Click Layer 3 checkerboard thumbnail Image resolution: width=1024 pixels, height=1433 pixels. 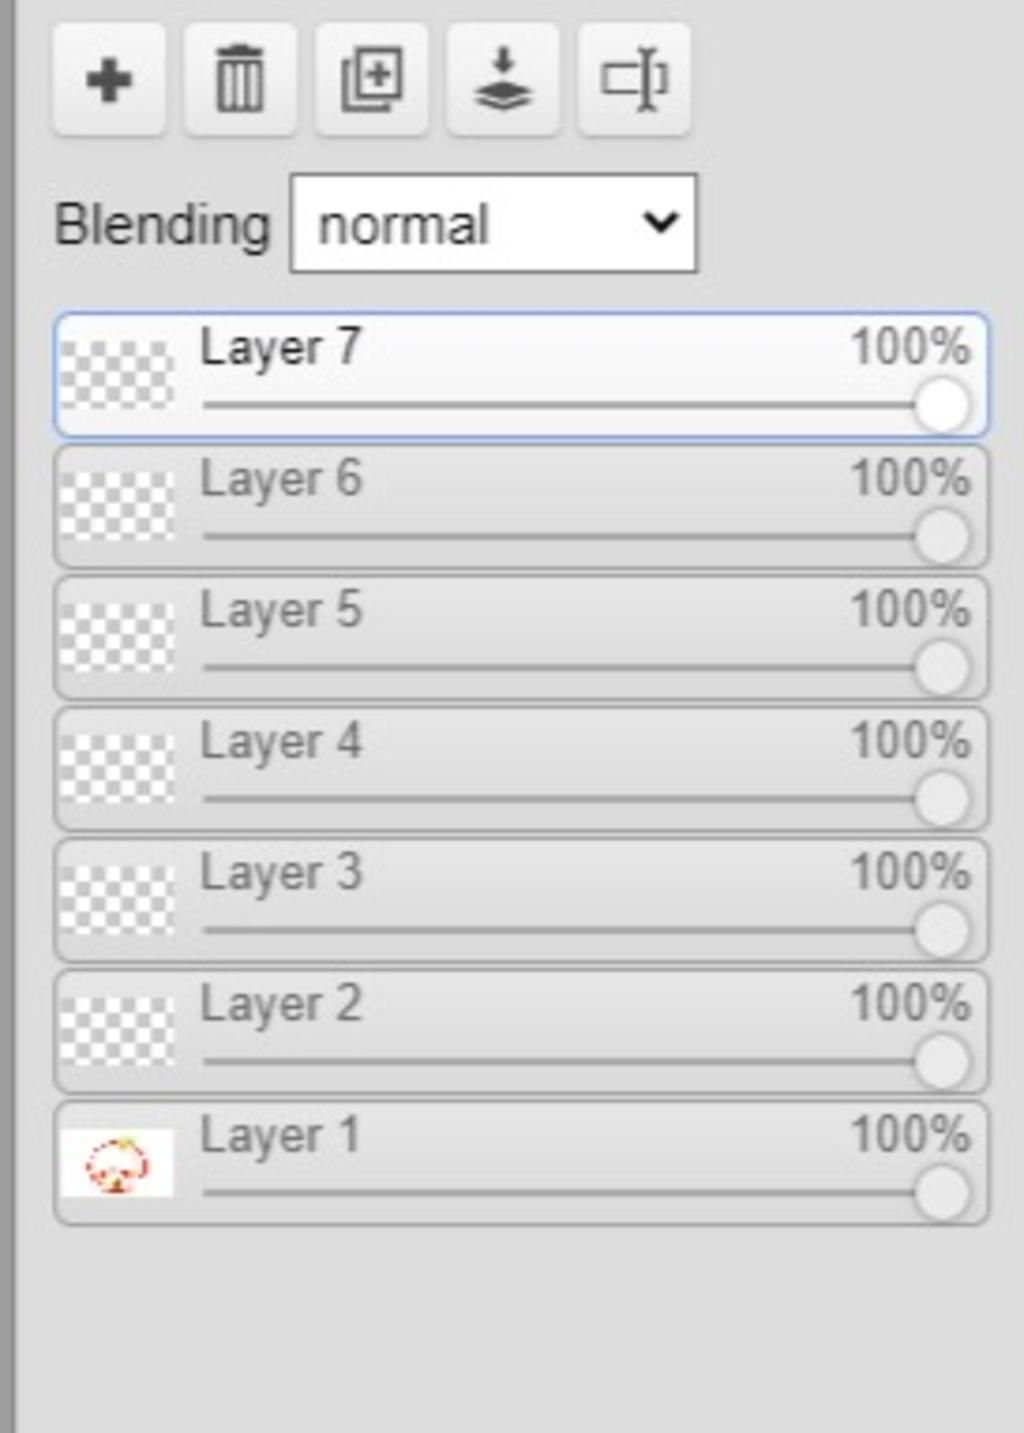[117, 900]
